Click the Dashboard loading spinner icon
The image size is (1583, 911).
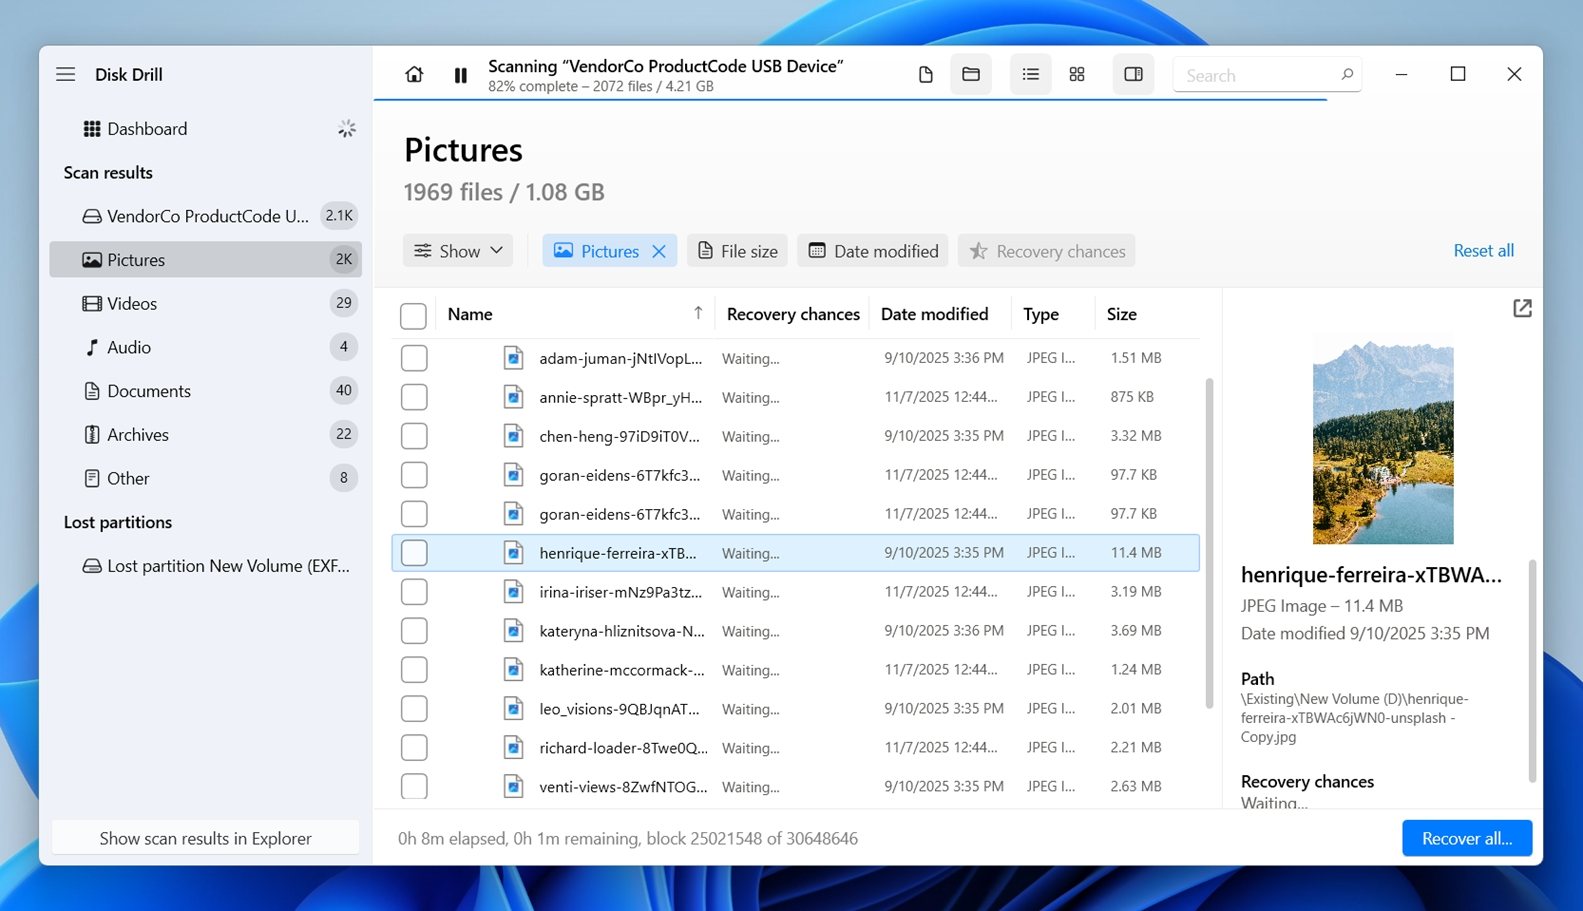point(346,129)
